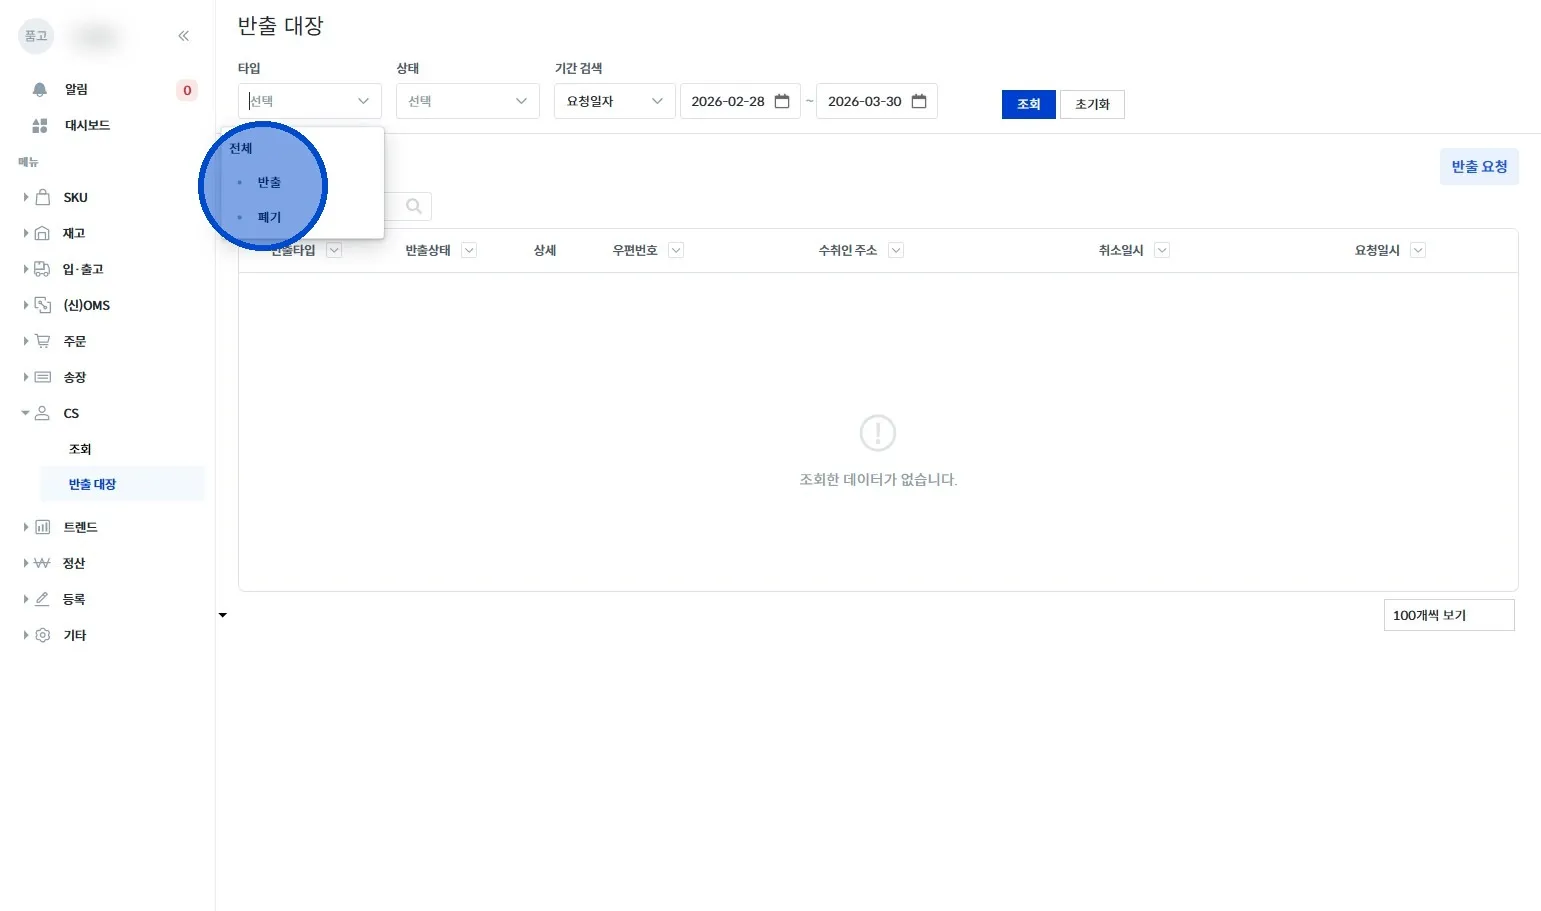Open 반출 대장 menu item
Image resolution: width=1541 pixels, height=911 pixels.
tap(122, 484)
